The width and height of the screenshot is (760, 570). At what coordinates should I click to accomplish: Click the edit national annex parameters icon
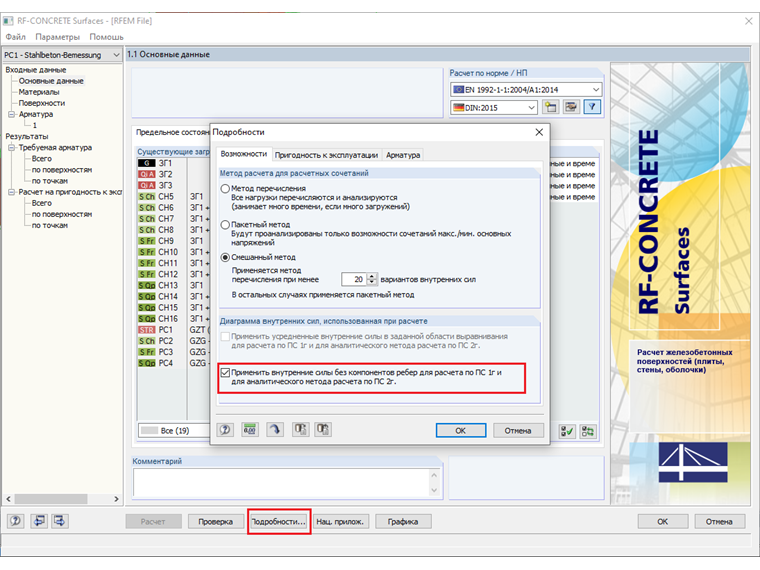pyautogui.click(x=571, y=107)
